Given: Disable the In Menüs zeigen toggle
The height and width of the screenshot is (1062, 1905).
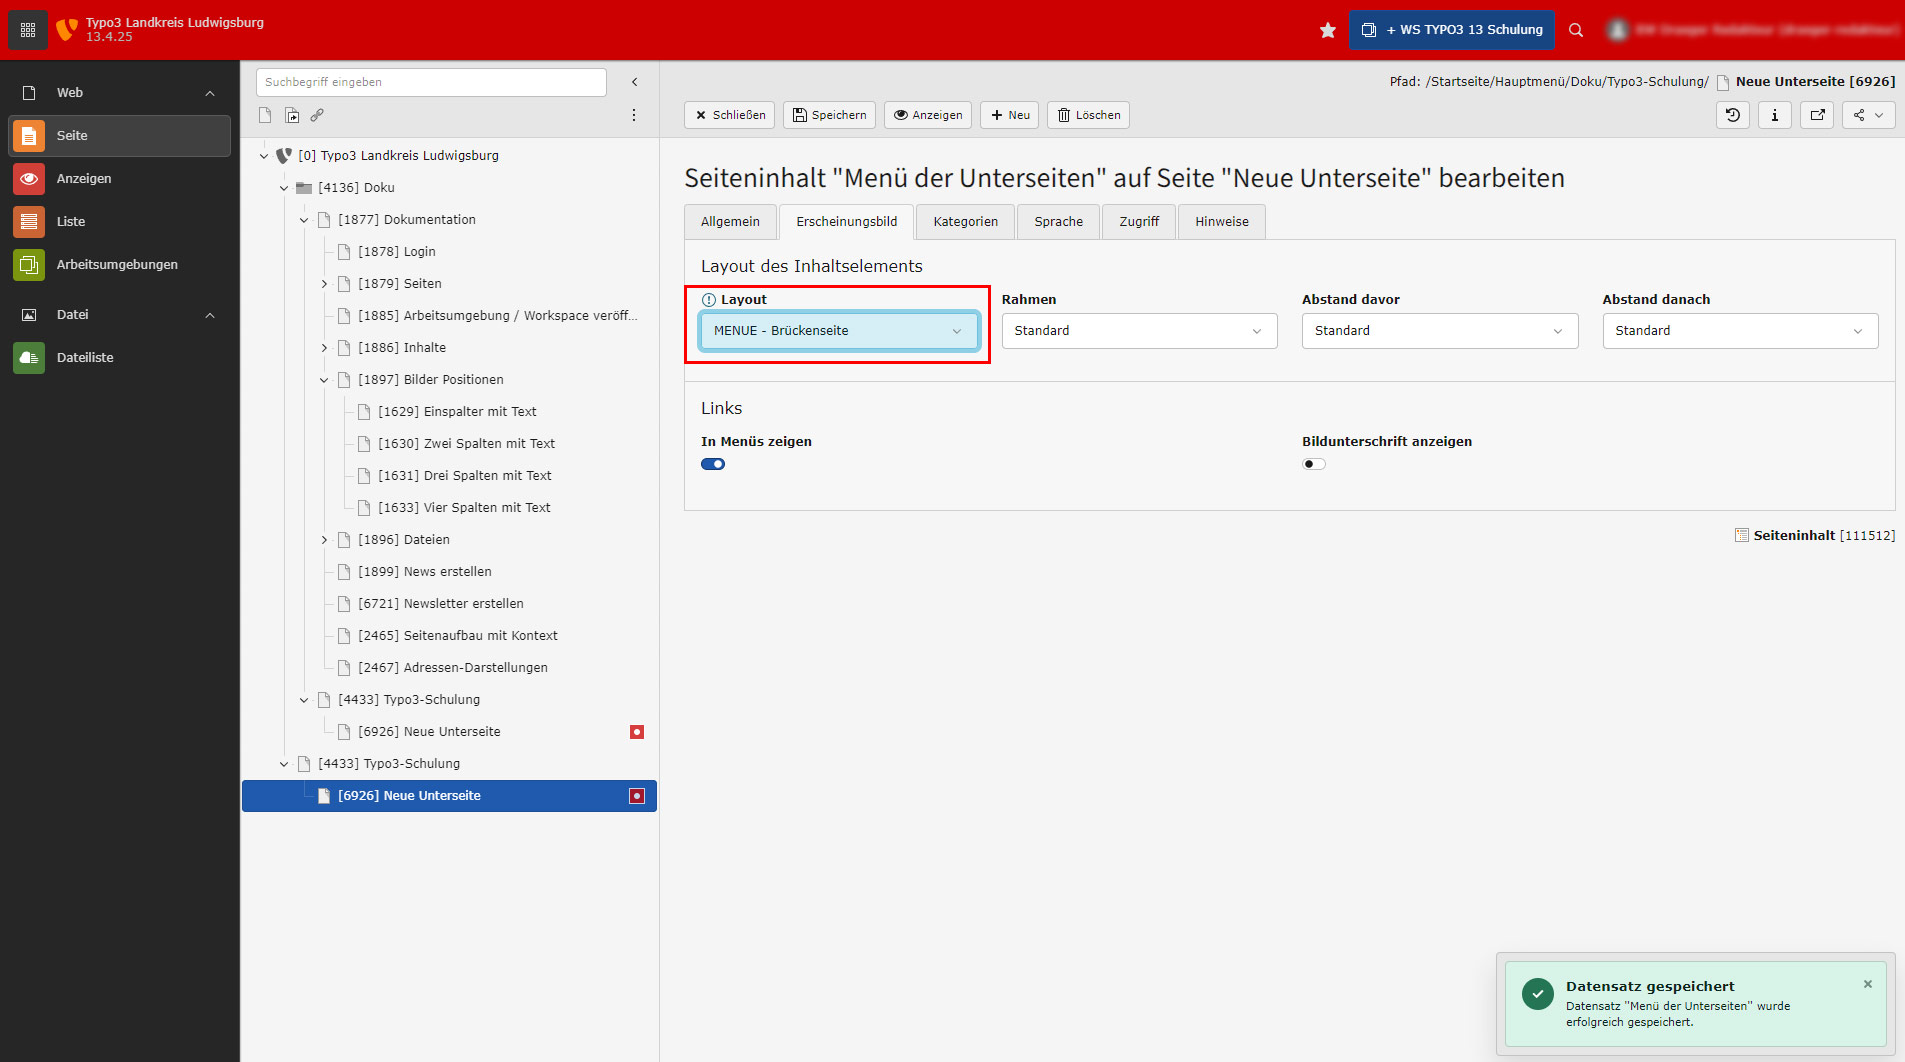Looking at the screenshot, I should click(713, 464).
